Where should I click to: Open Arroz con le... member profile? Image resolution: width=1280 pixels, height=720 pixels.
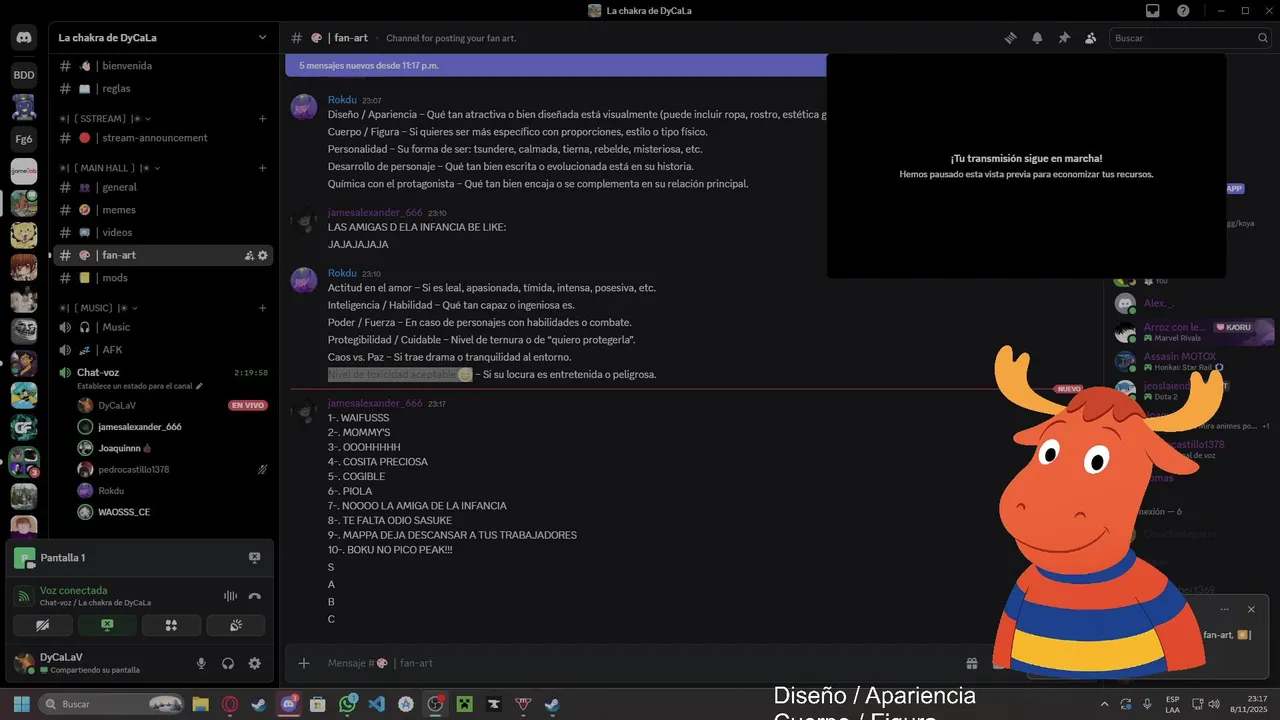click(x=1193, y=332)
